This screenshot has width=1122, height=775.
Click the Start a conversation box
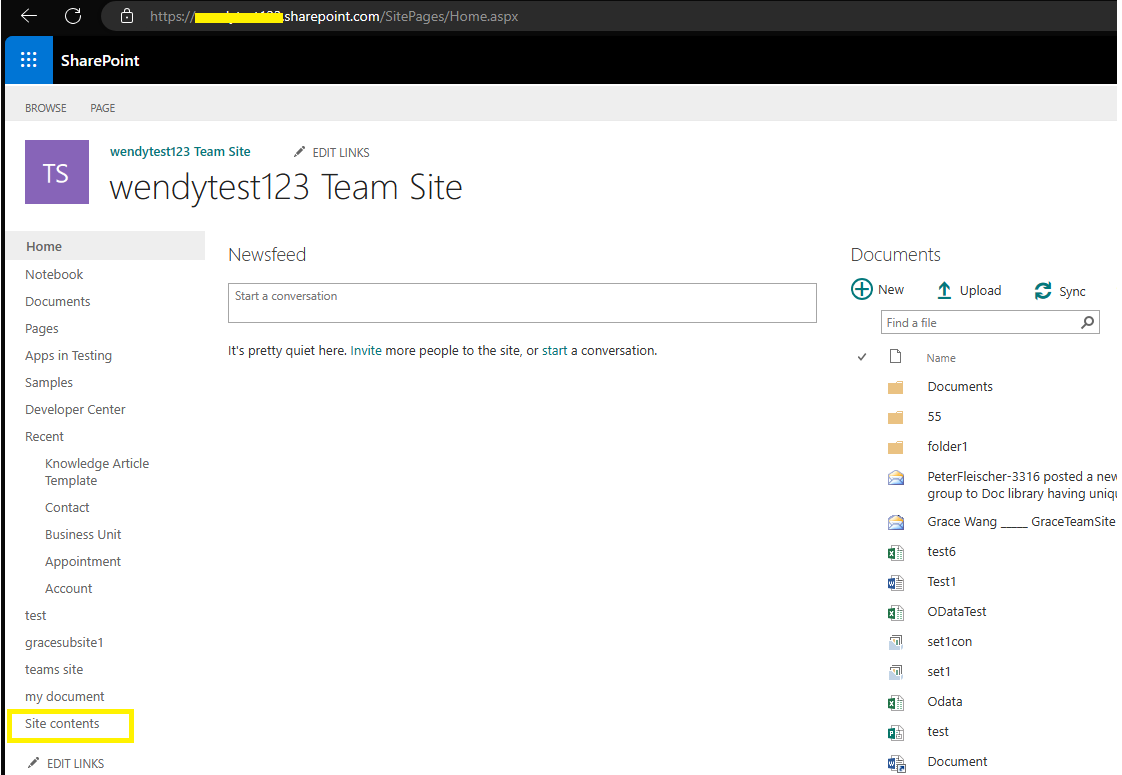[x=522, y=303]
